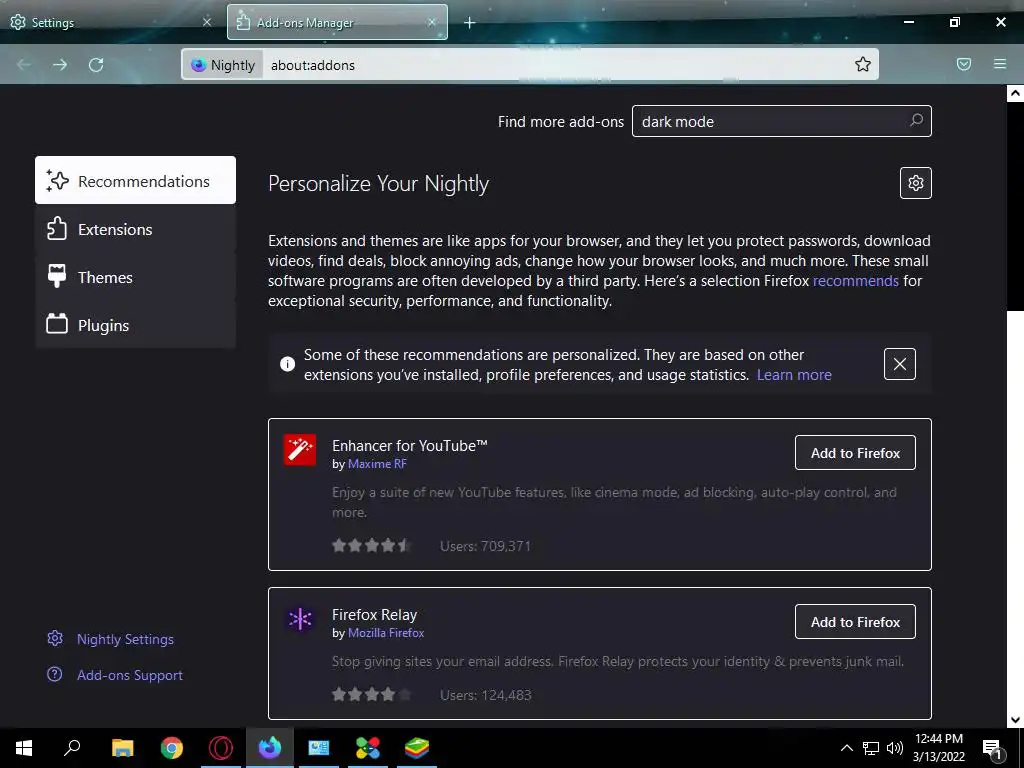Open the Learn more link

(794, 375)
